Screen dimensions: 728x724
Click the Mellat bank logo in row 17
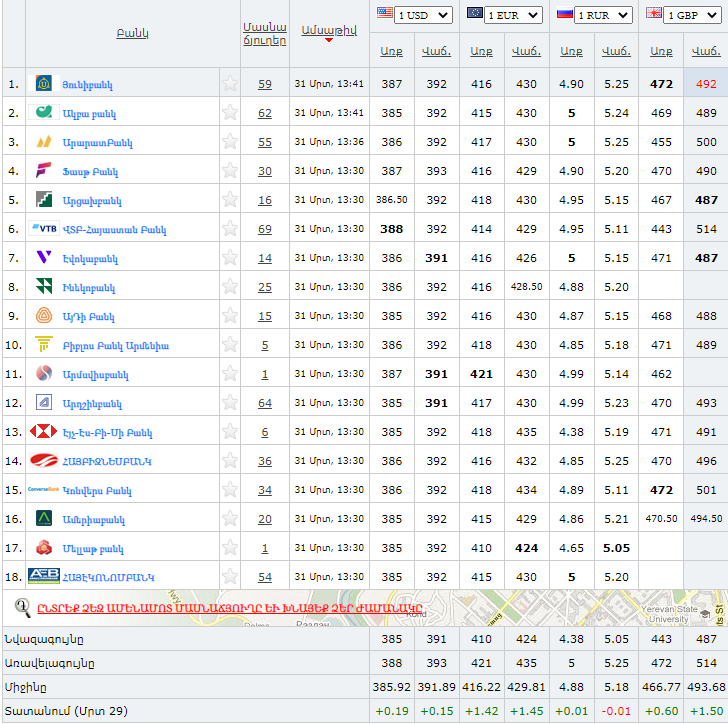[x=44, y=548]
